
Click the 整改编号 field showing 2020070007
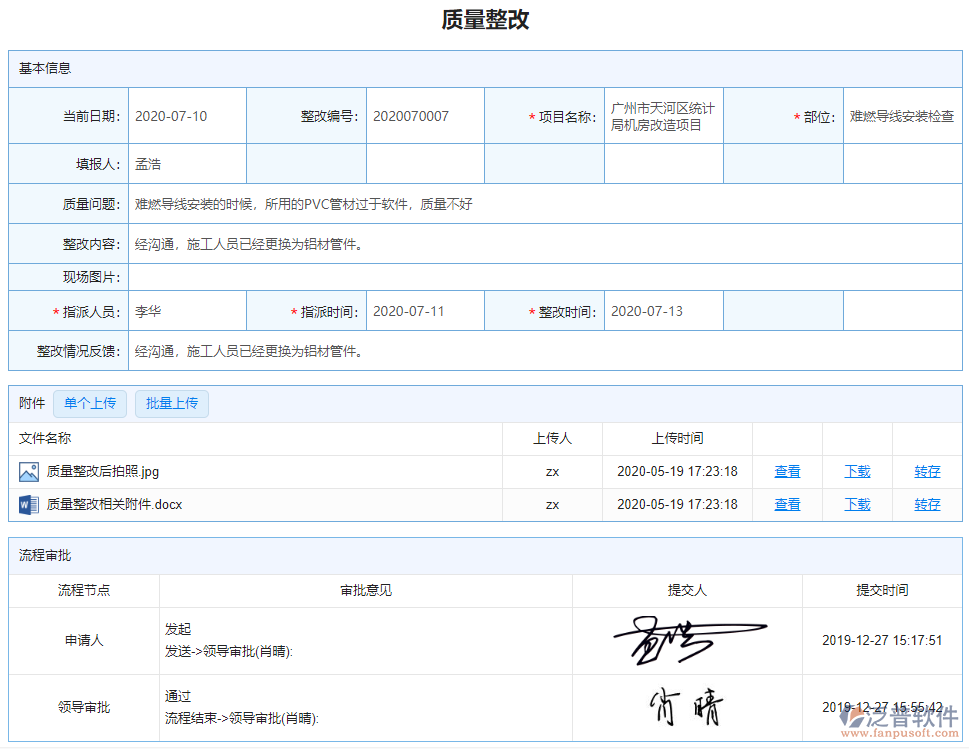coord(424,115)
